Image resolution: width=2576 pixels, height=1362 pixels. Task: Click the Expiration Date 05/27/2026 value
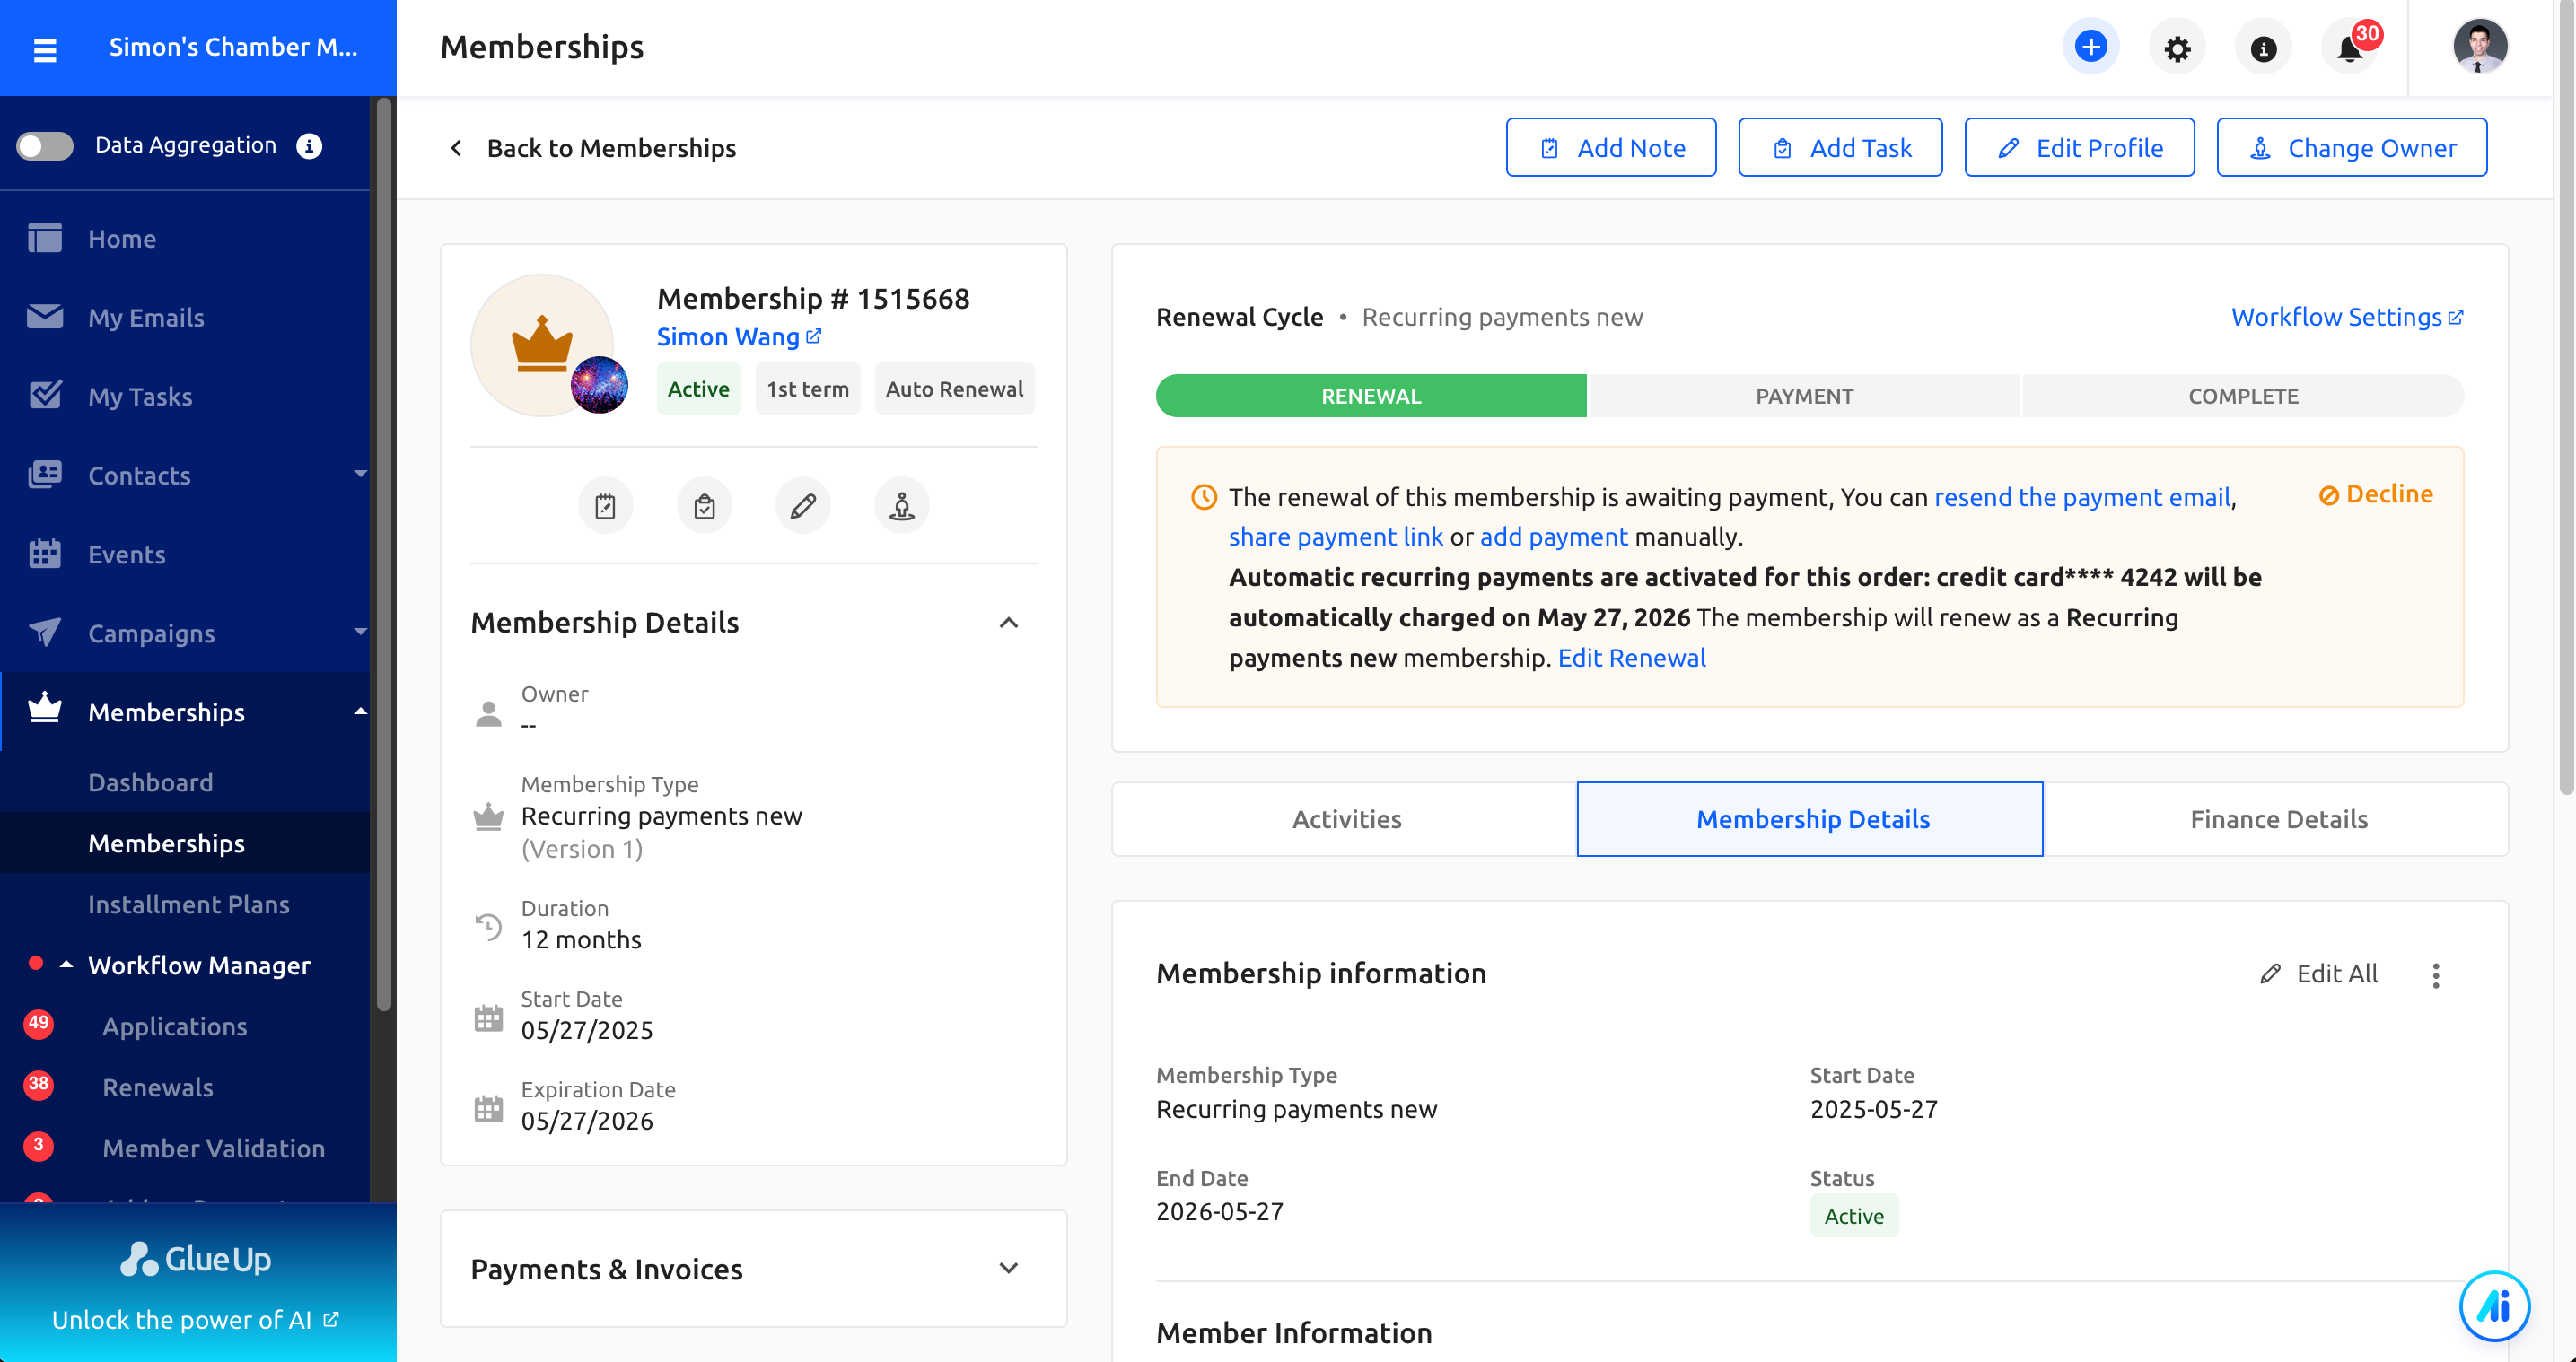tap(586, 1121)
